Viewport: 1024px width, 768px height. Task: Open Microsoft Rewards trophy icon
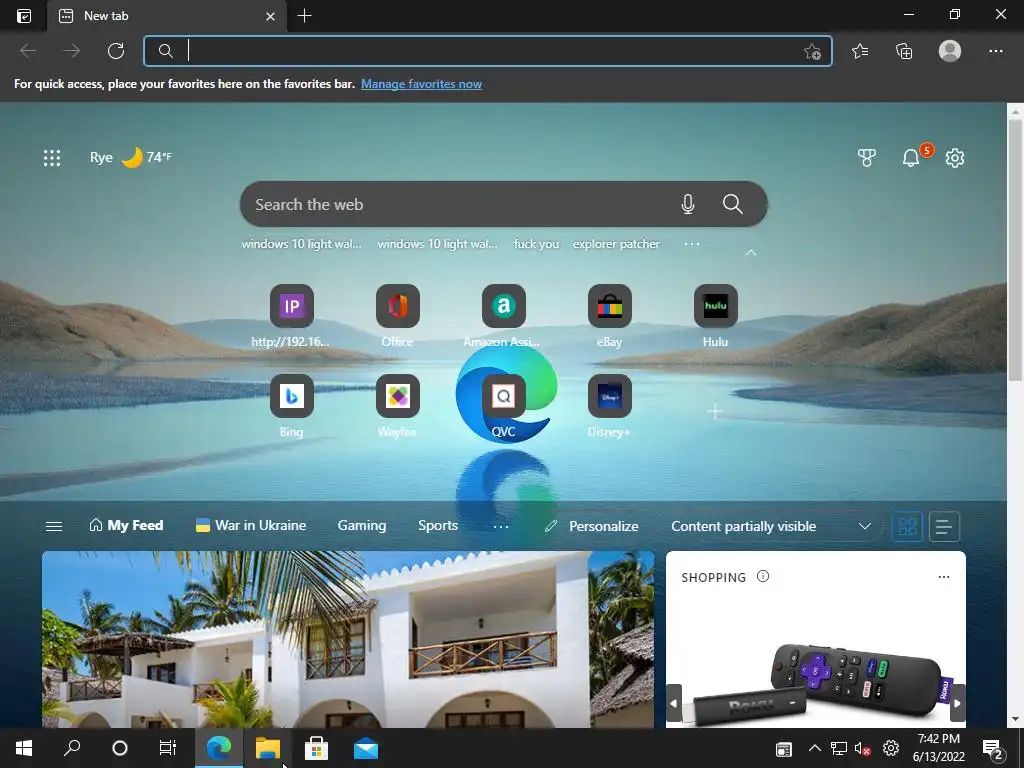(866, 157)
